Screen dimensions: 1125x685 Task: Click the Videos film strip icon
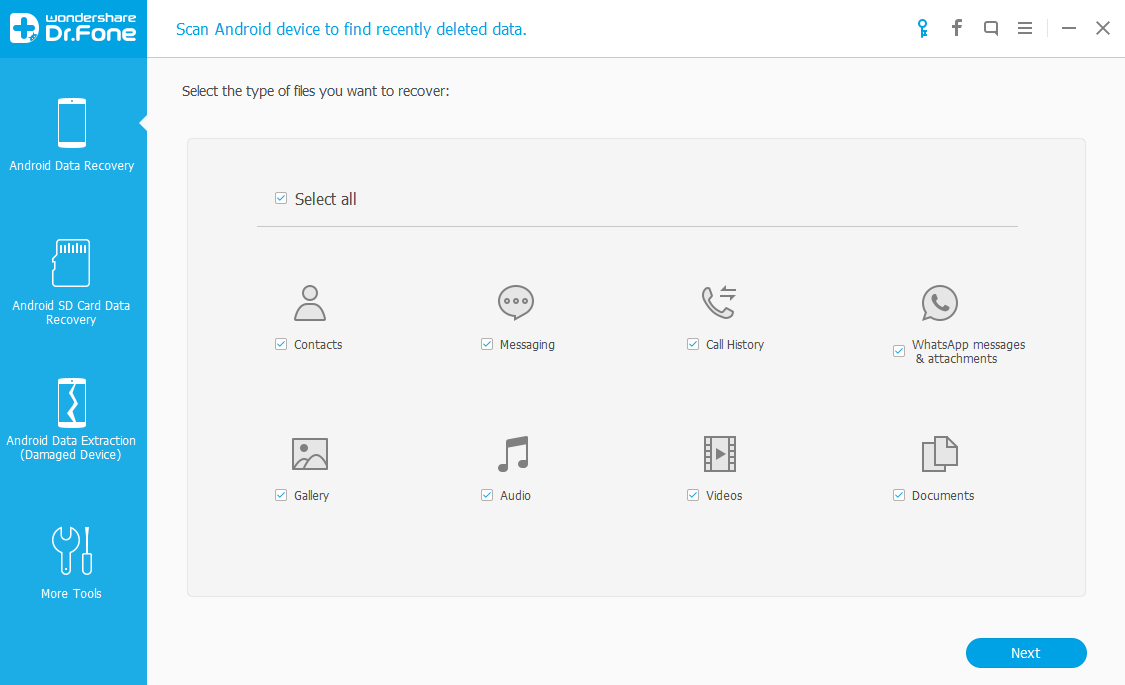[720, 454]
